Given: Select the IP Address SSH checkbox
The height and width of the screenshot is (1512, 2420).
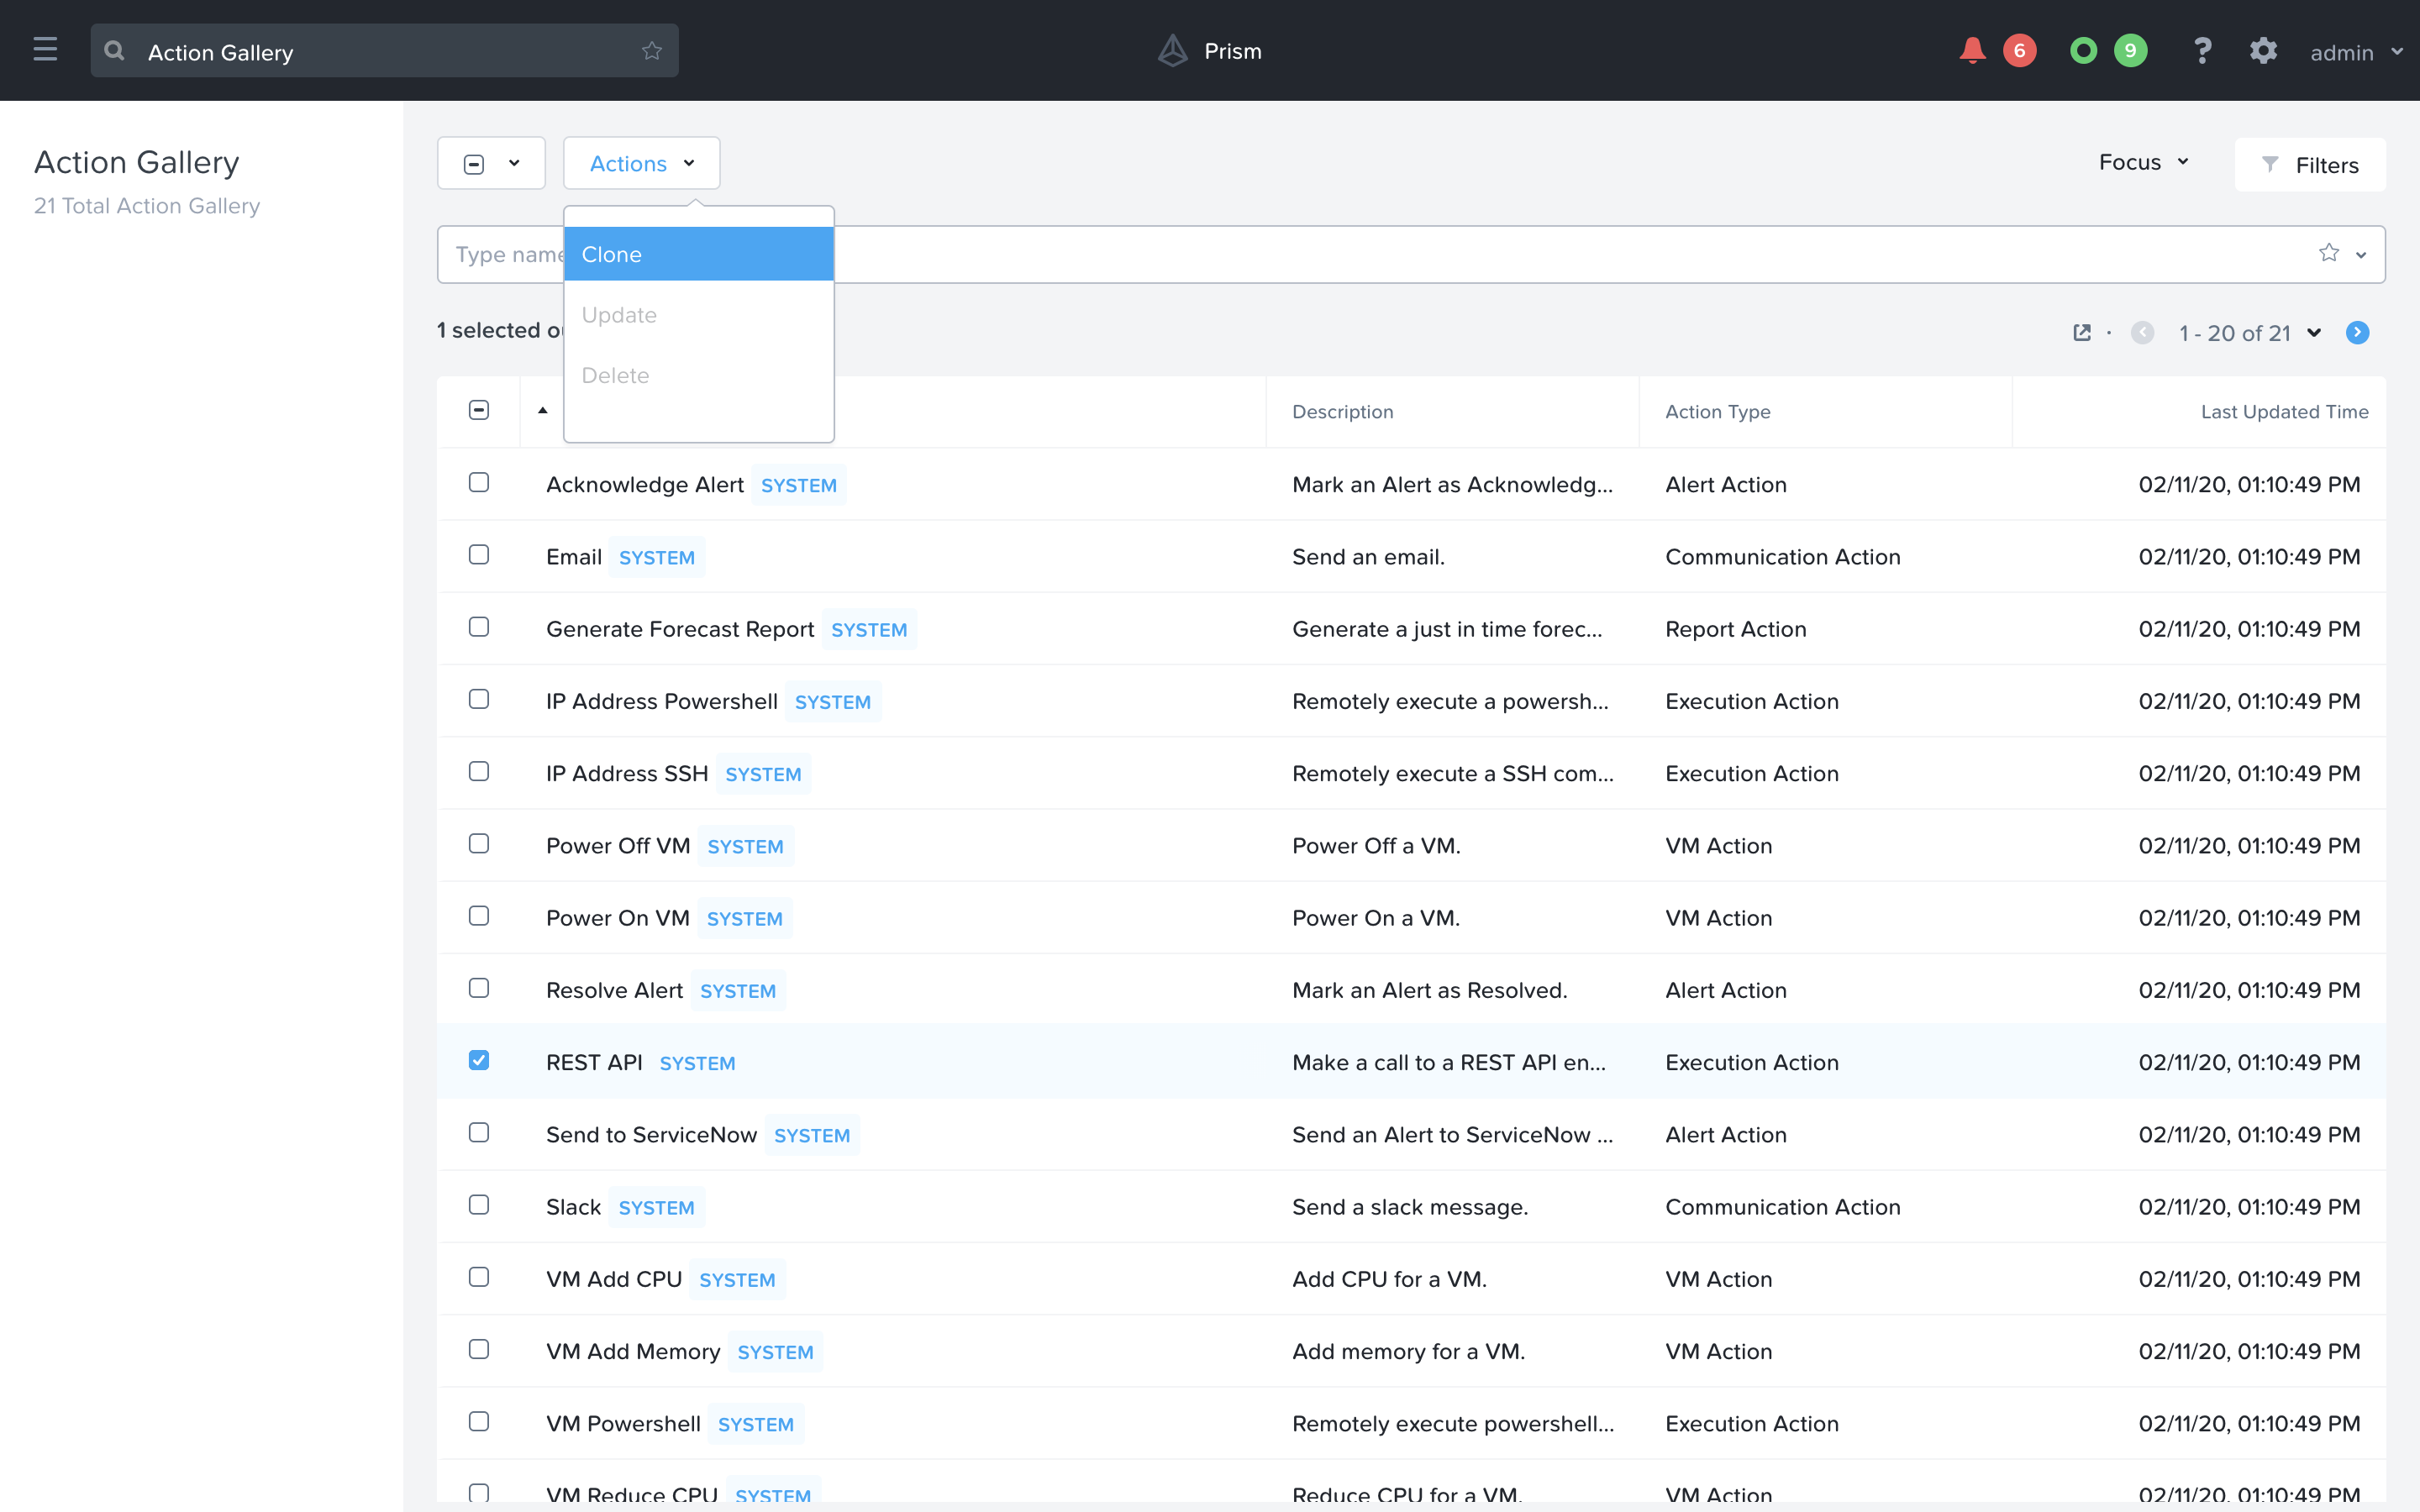Looking at the screenshot, I should click(479, 771).
